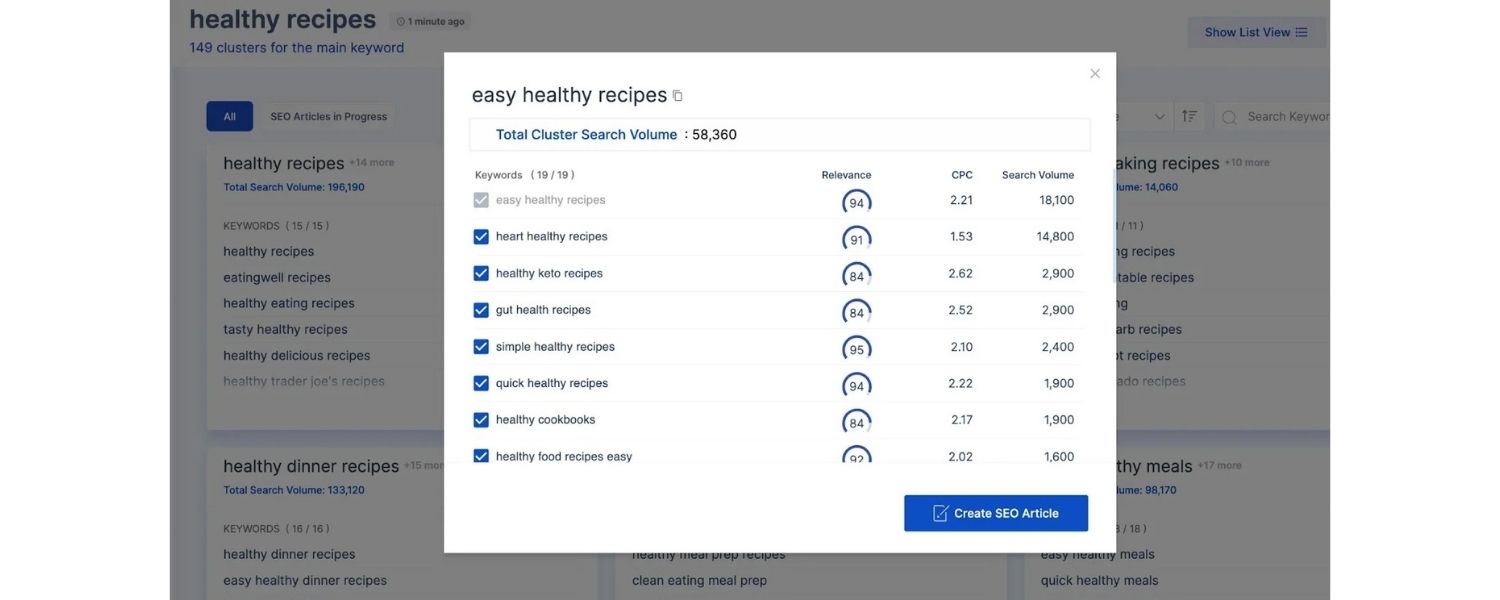Viewport: 1500px width, 600px height.
Task: Select the 'All' filter tab
Action: [x=229, y=117]
